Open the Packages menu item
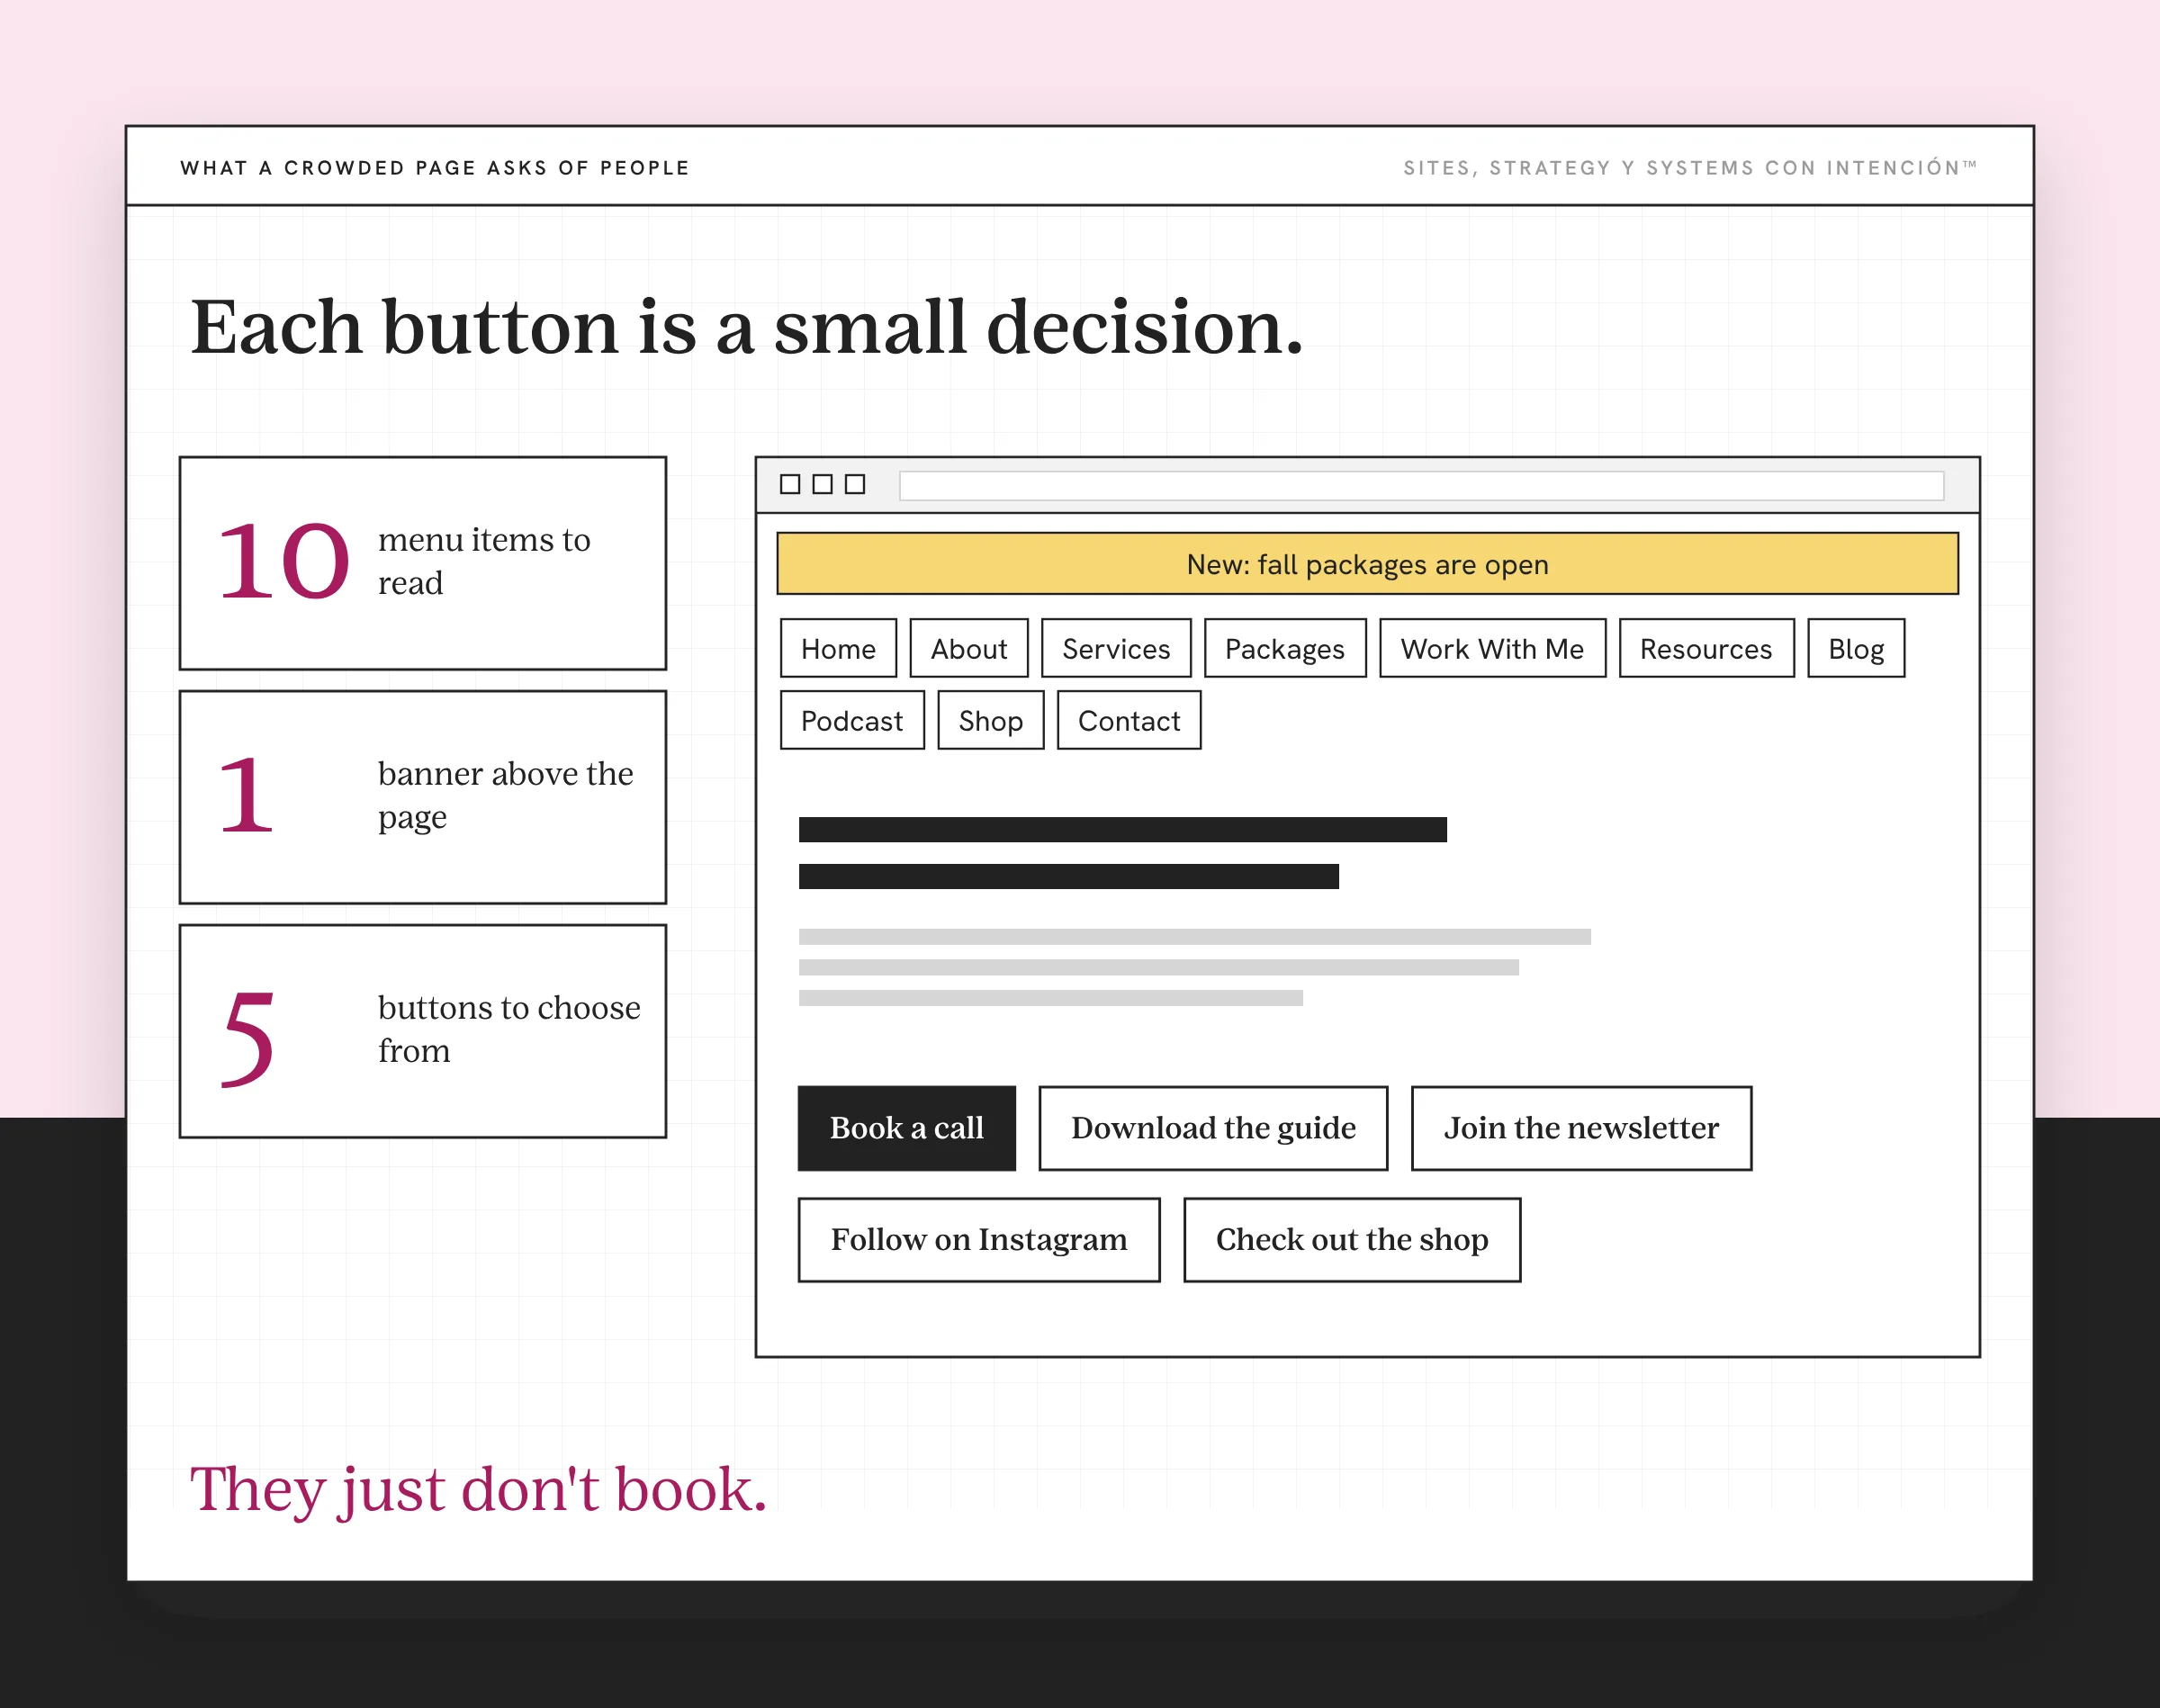Viewport: 2160px width, 1708px height. tap(1285, 648)
